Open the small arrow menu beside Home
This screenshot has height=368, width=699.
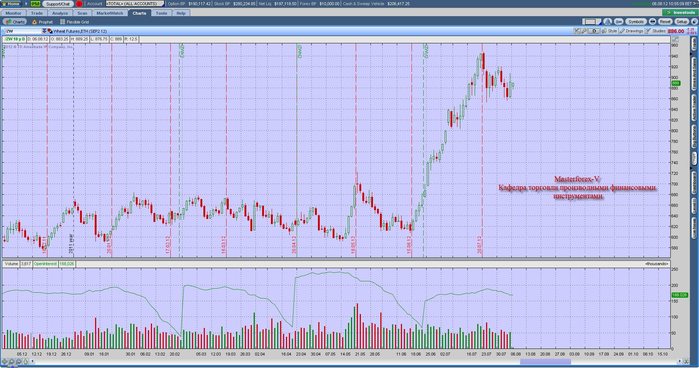point(26,4)
